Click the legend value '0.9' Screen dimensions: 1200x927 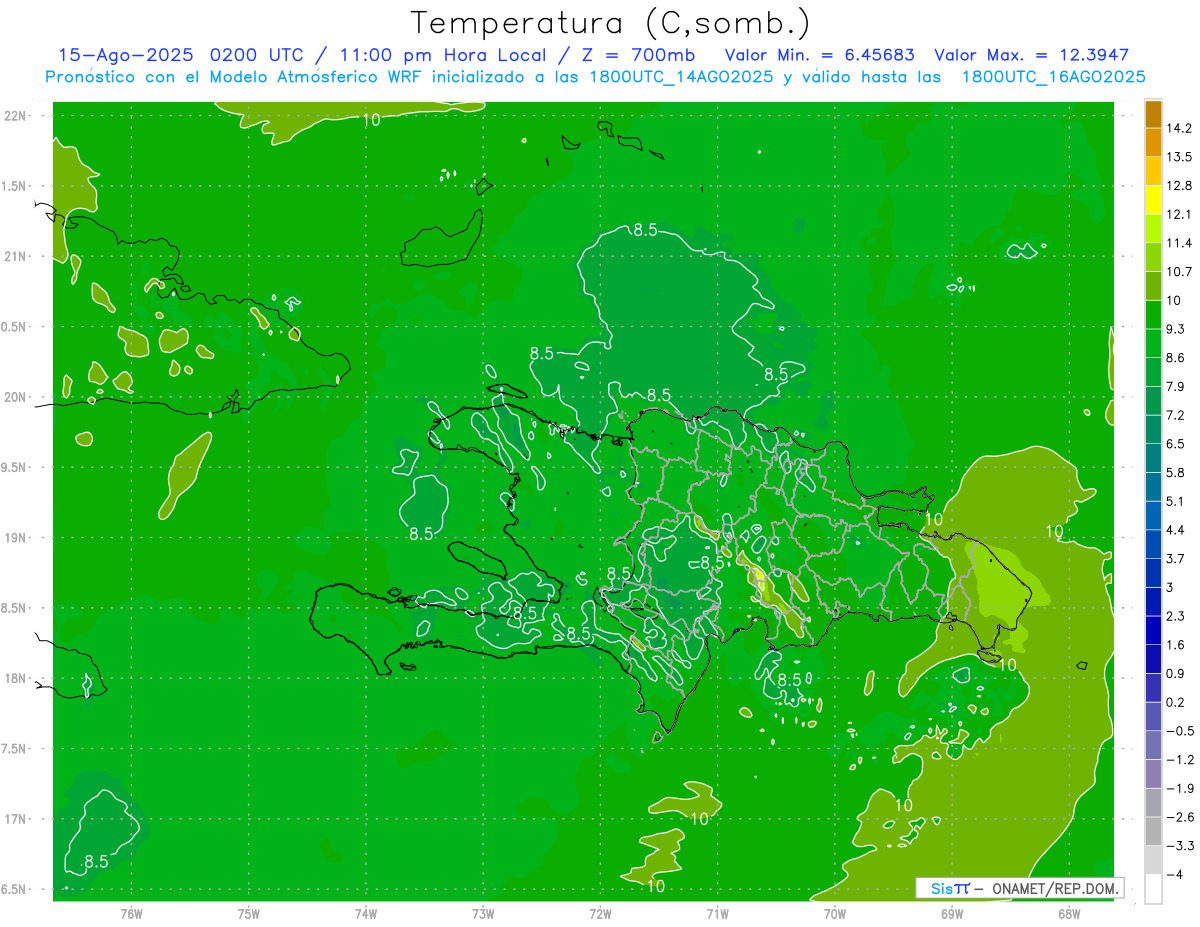point(1177,673)
